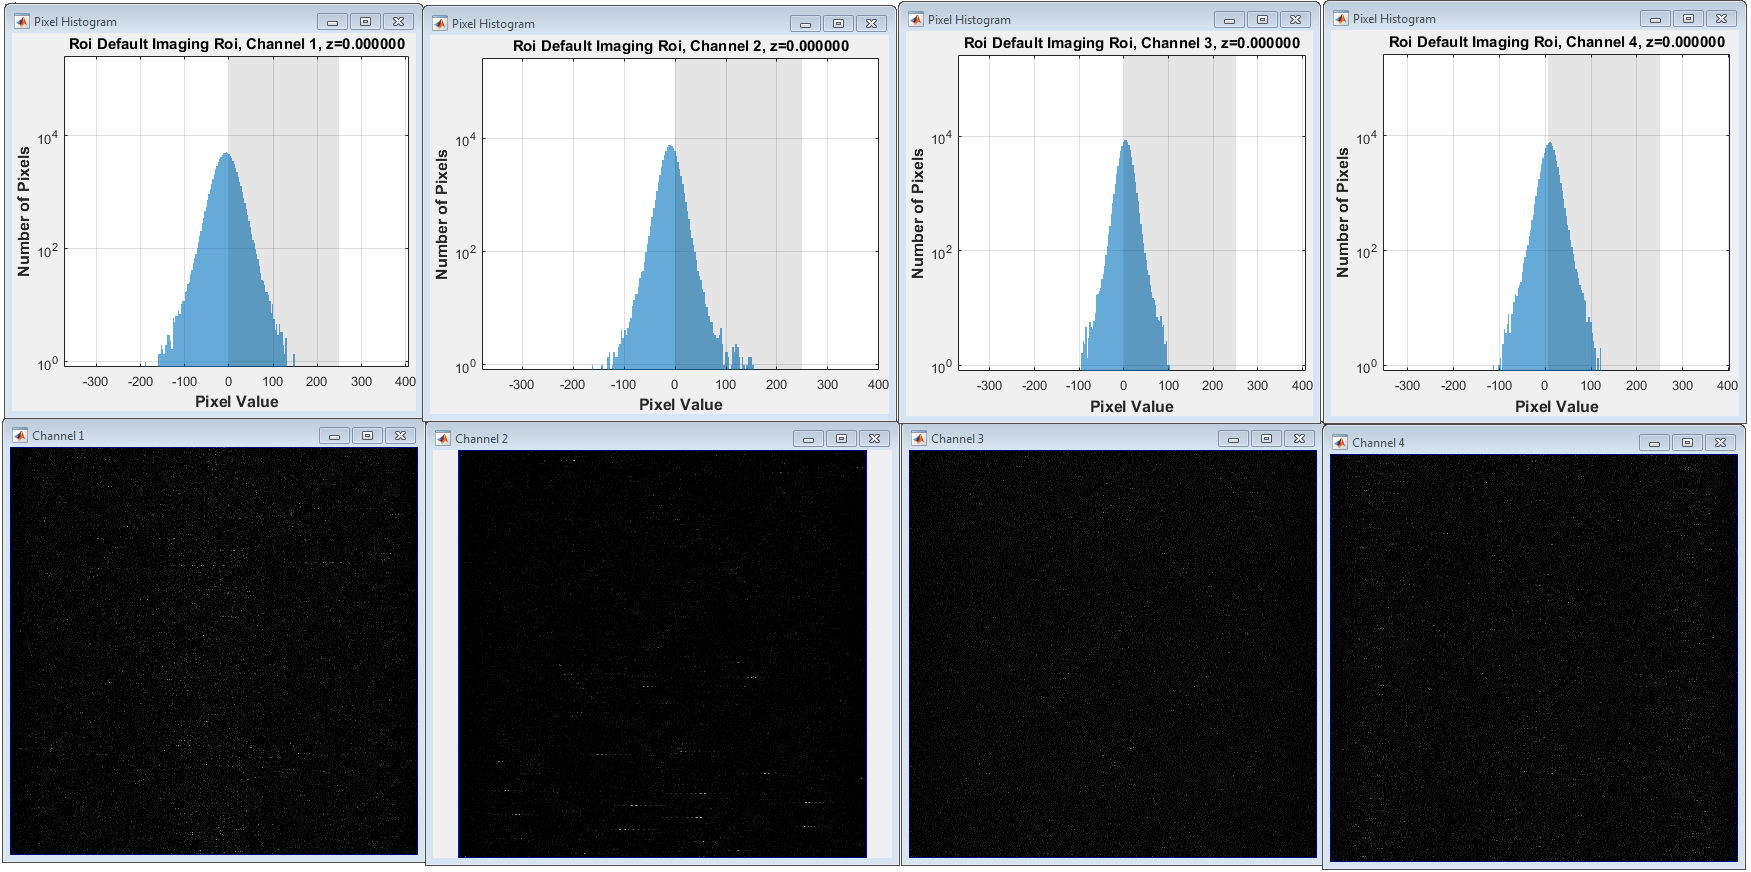Click 'Pixel Value' axis label in Channel 4 histogram
Viewport: 1751px width, 872px height.
pos(1557,407)
